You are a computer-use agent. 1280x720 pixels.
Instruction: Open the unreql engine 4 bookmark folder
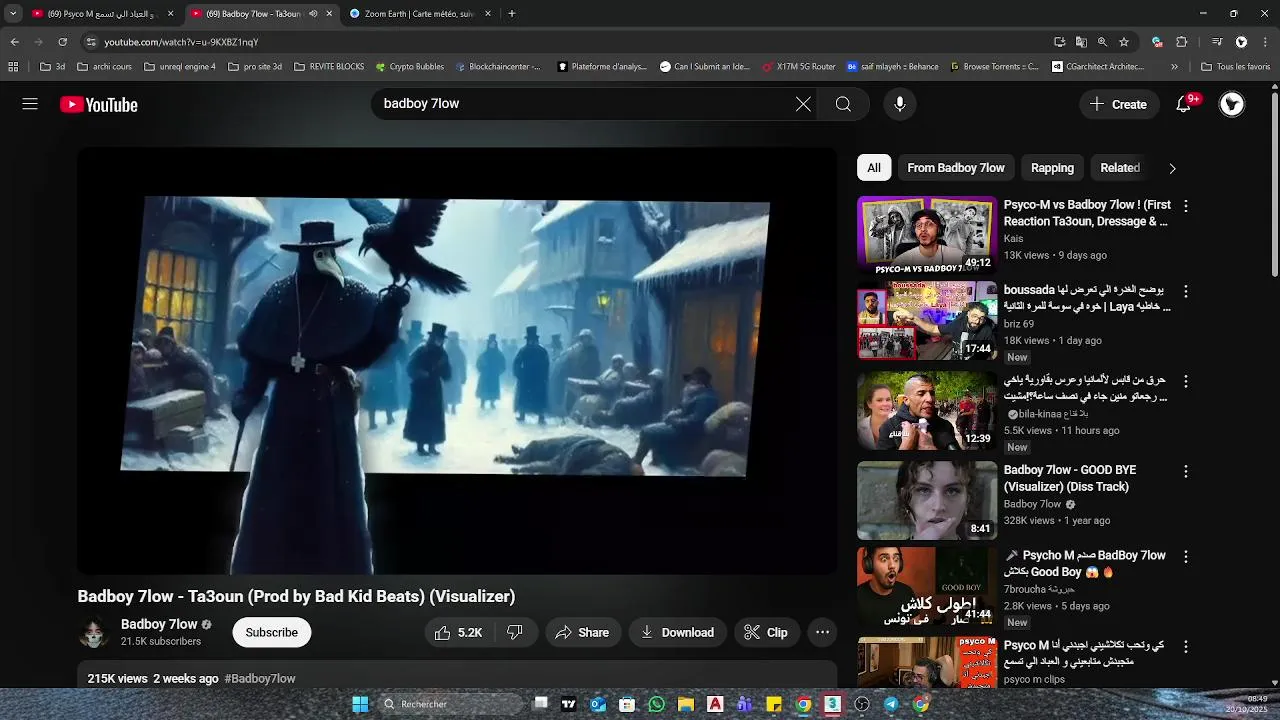click(x=180, y=67)
